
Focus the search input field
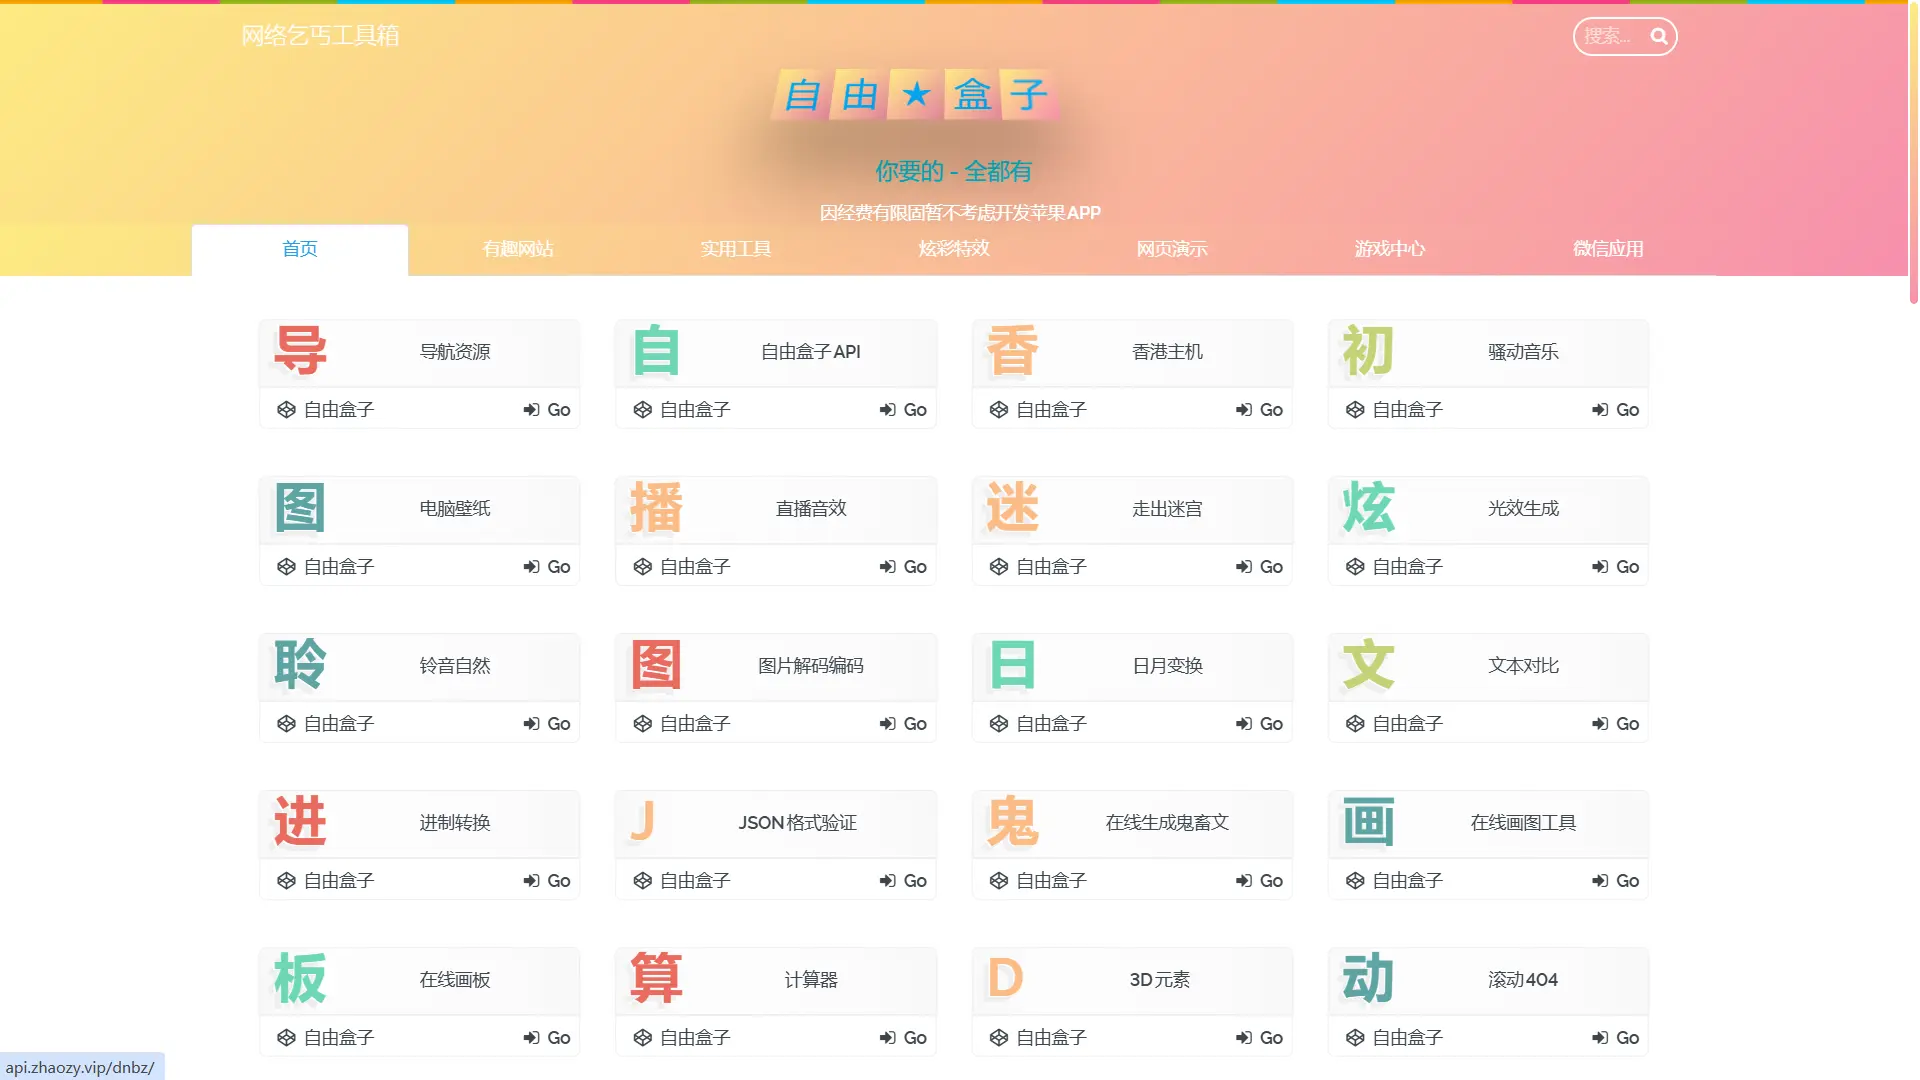click(x=1612, y=37)
